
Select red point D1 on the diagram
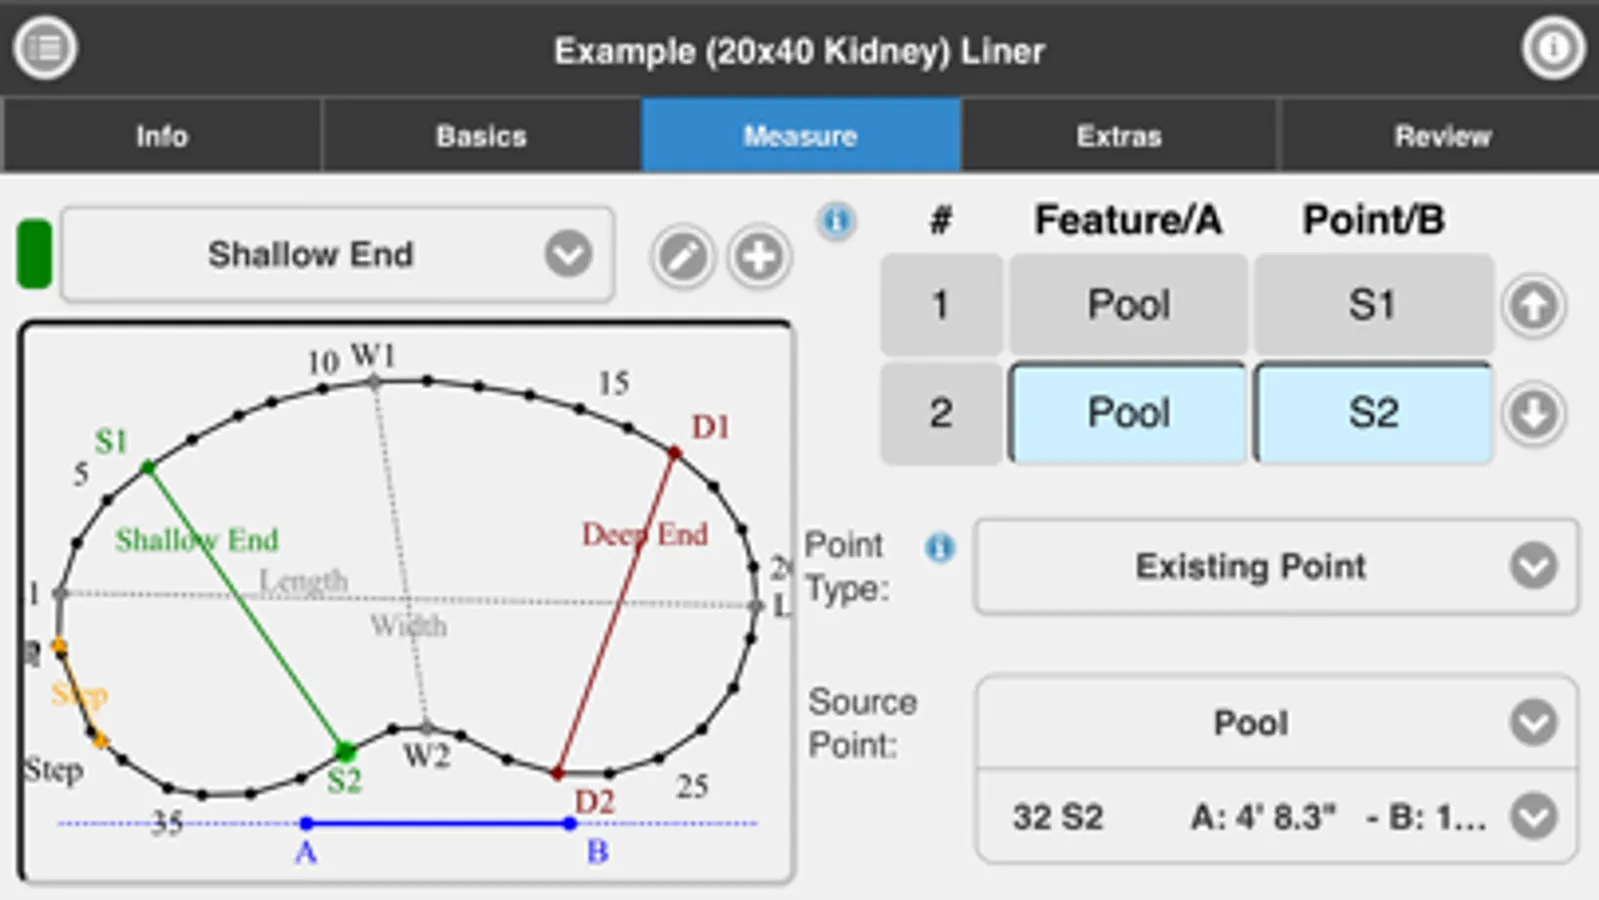pos(675,454)
